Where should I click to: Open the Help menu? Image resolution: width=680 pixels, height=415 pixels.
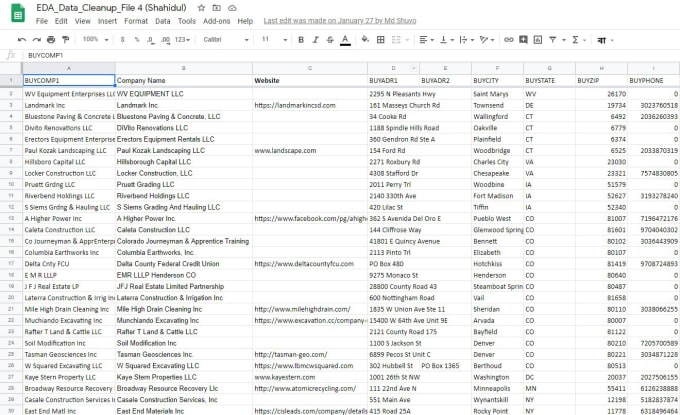pos(245,21)
